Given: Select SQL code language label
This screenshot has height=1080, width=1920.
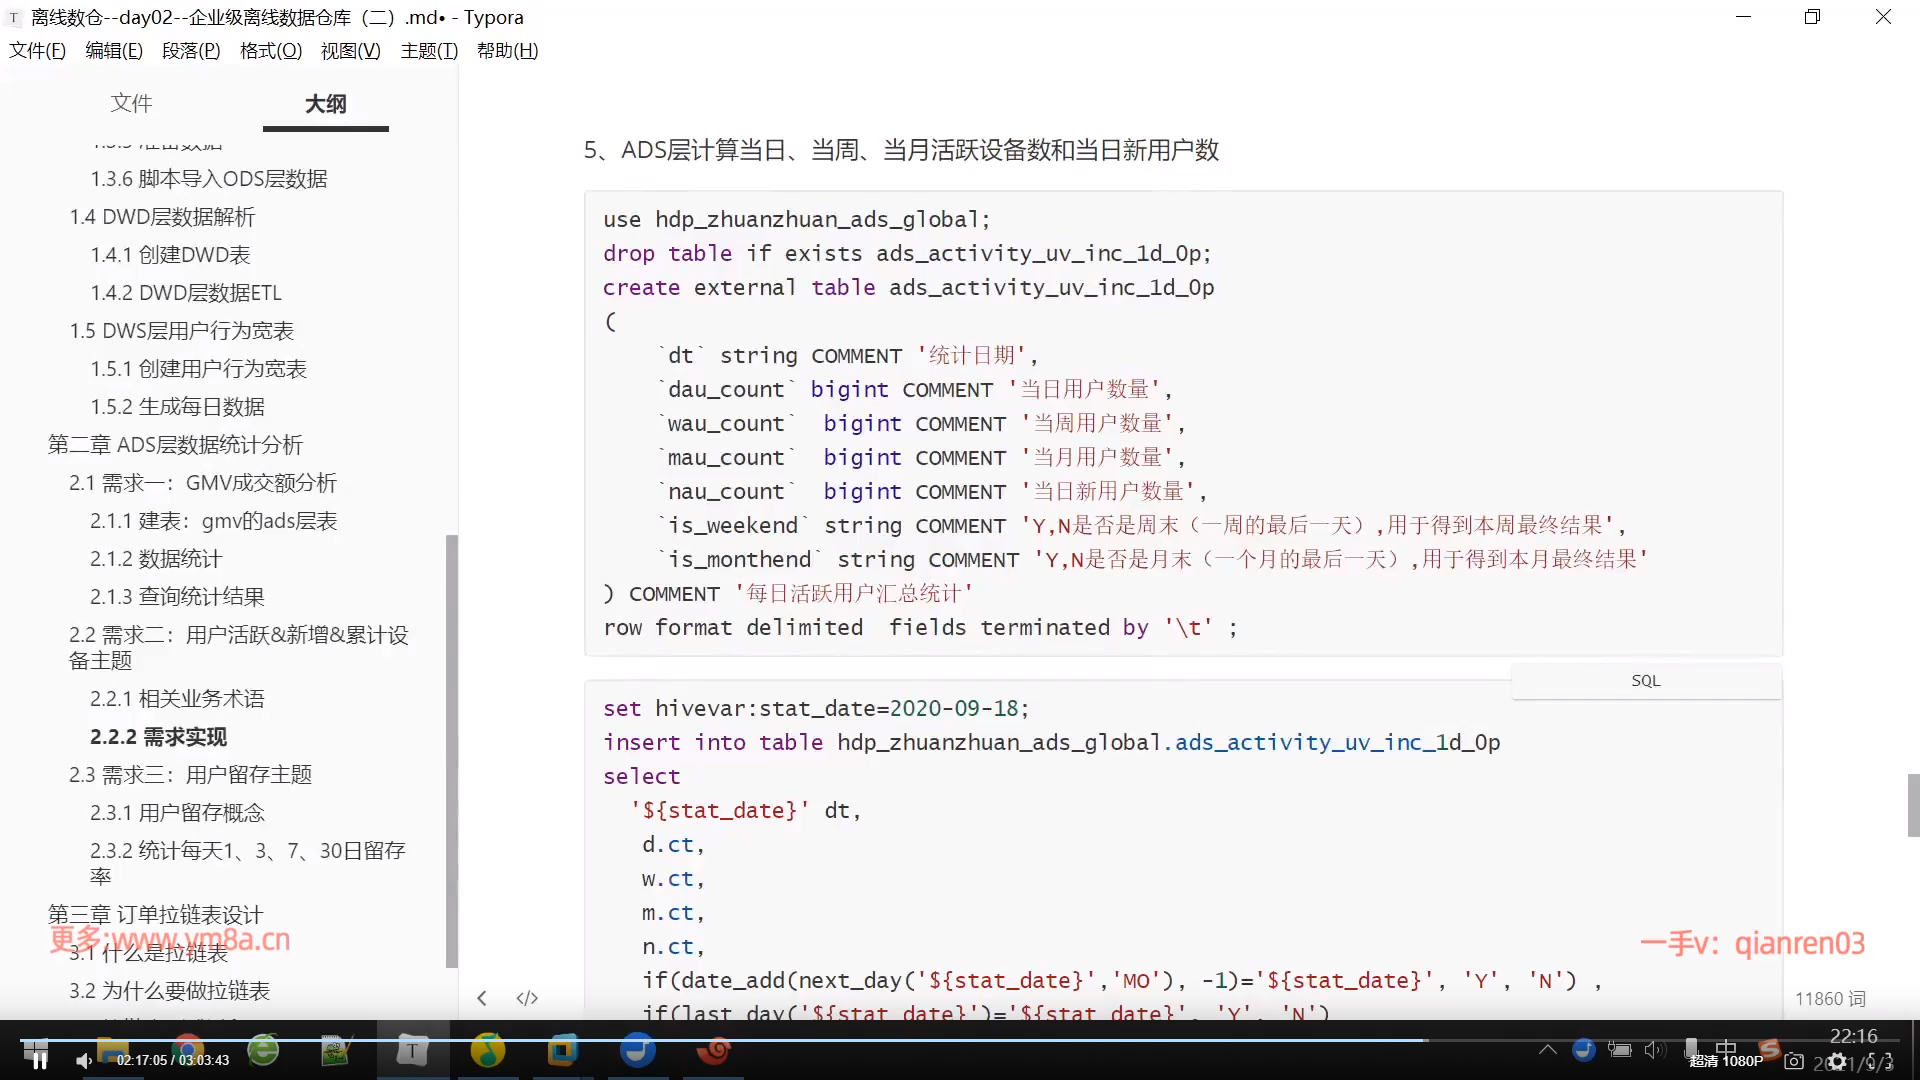Looking at the screenshot, I should pyautogui.click(x=1645, y=681).
